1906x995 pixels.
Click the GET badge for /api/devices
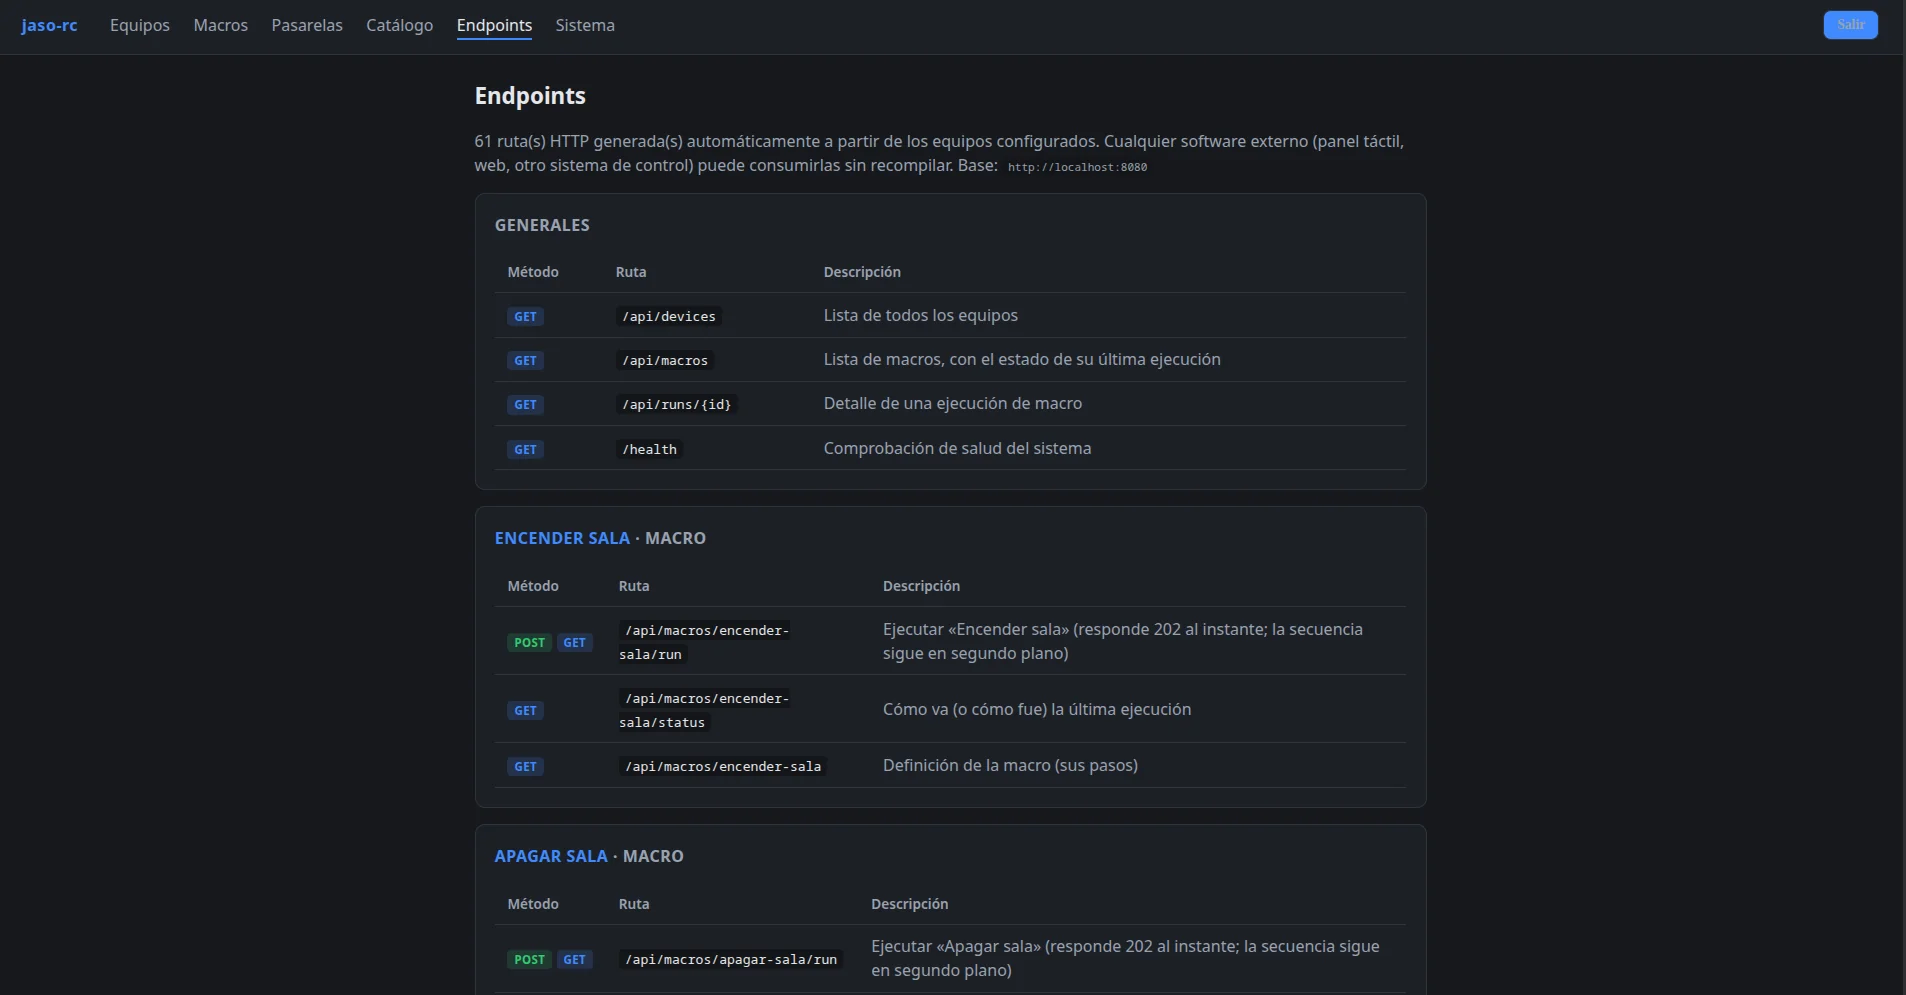(x=525, y=316)
